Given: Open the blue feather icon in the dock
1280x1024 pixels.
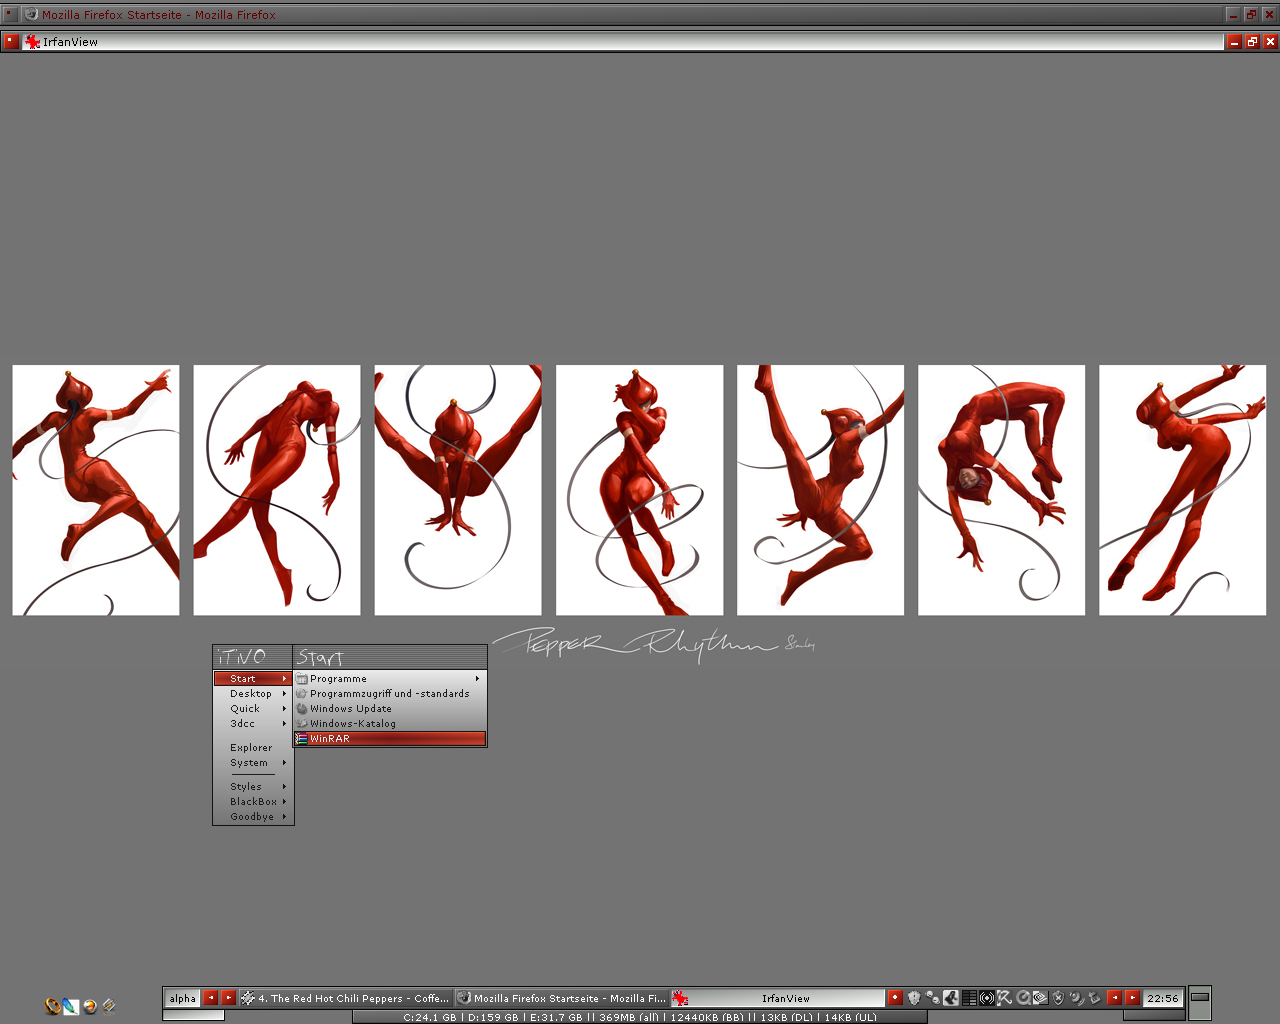Looking at the screenshot, I should pyautogui.click(x=71, y=1006).
